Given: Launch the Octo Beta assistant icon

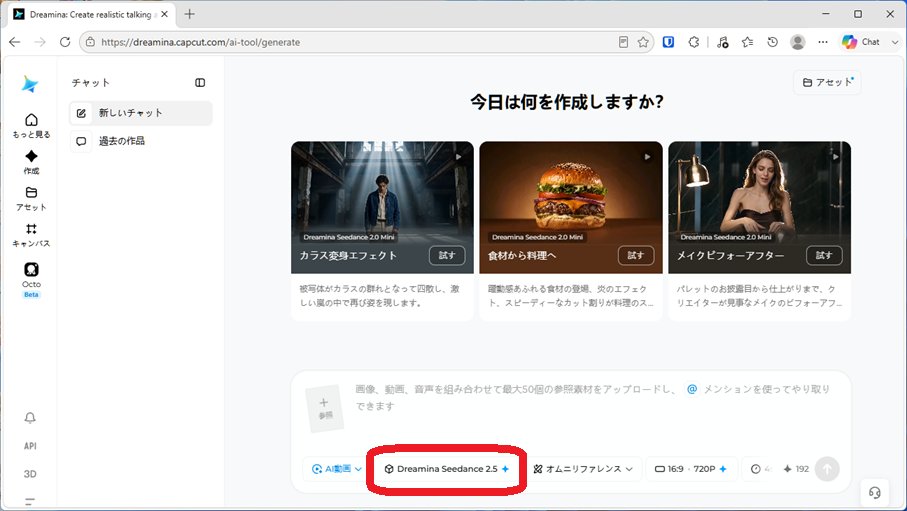Looking at the screenshot, I should coord(31,269).
